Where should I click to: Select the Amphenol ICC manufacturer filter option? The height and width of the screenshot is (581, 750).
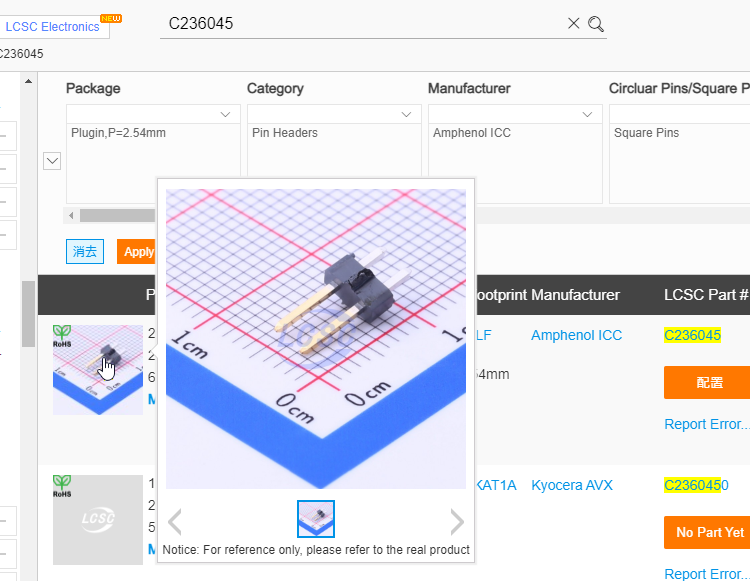pyautogui.click(x=472, y=133)
